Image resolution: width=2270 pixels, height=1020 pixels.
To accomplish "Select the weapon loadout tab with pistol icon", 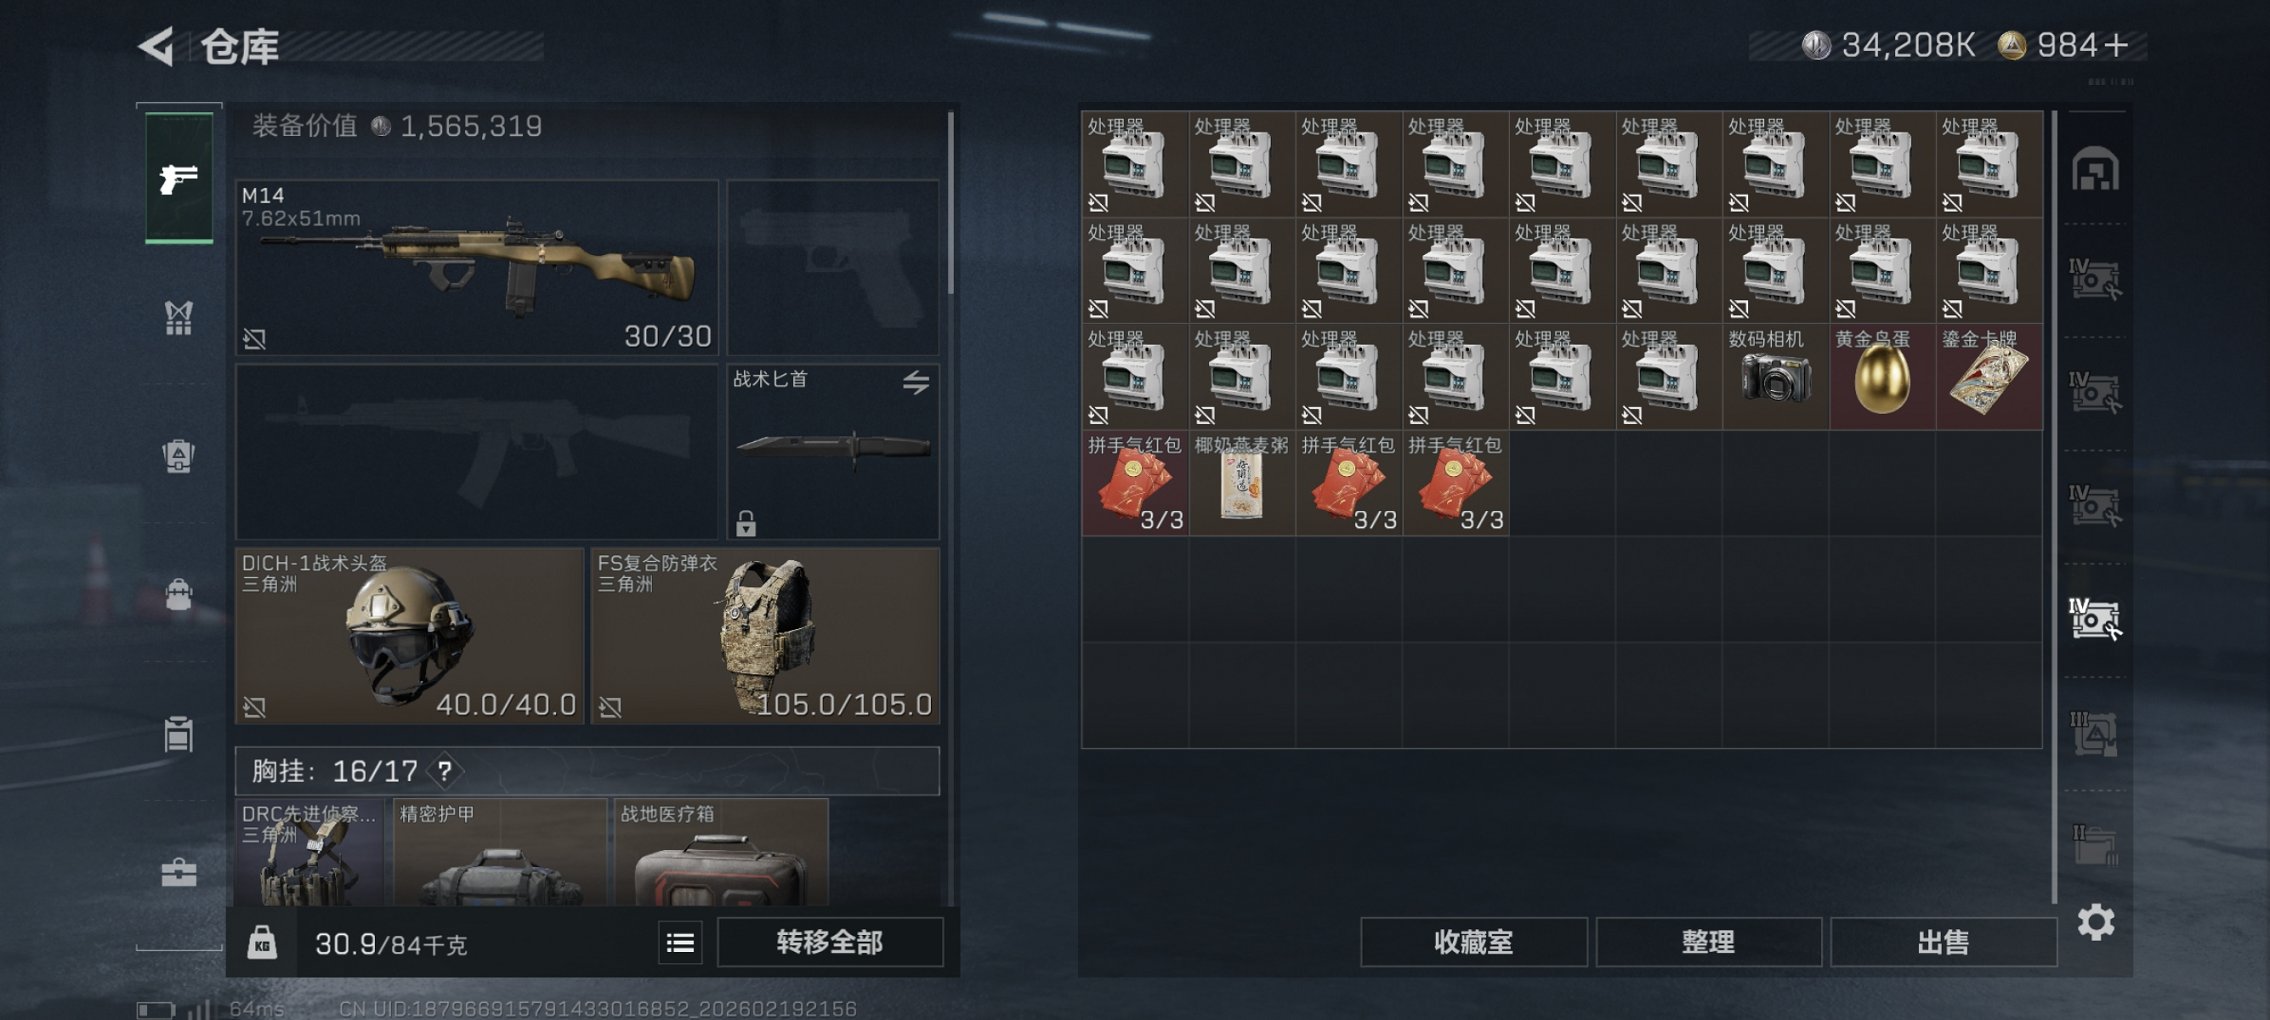I will tap(179, 178).
